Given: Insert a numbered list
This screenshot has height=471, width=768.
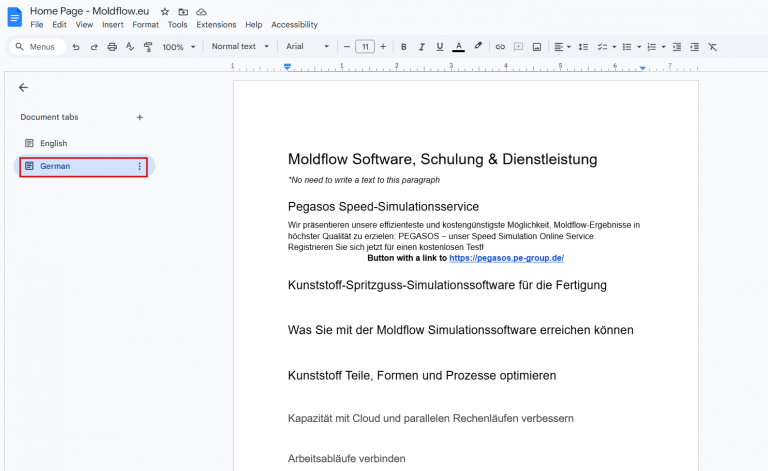Looking at the screenshot, I should [x=651, y=47].
